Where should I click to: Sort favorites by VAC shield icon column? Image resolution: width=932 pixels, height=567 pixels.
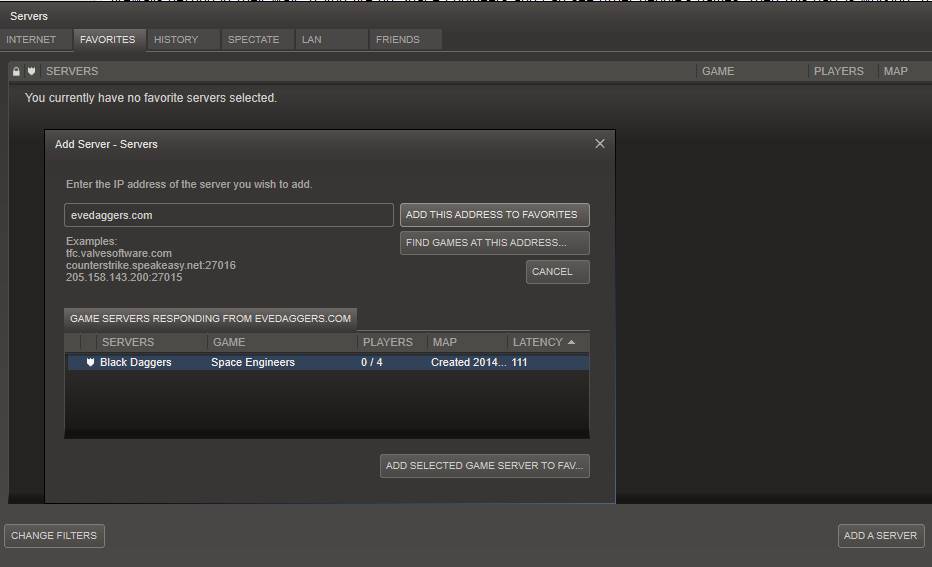point(32,71)
